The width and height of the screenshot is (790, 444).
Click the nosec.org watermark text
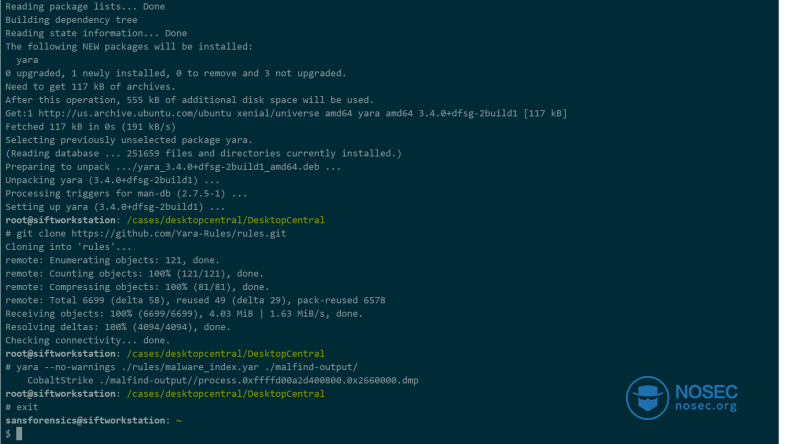click(706, 406)
